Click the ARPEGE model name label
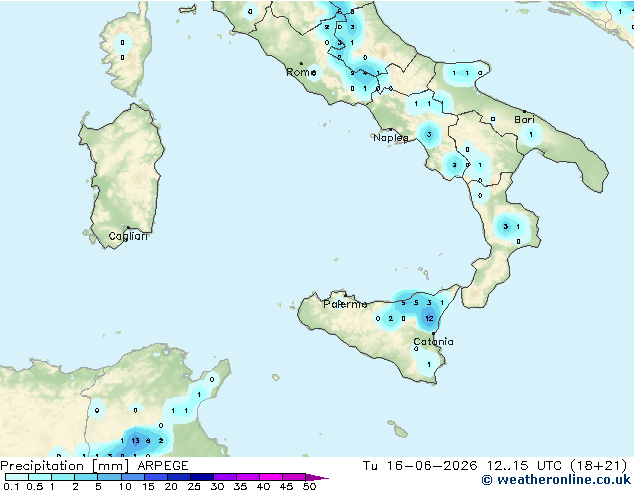 [x=163, y=466]
